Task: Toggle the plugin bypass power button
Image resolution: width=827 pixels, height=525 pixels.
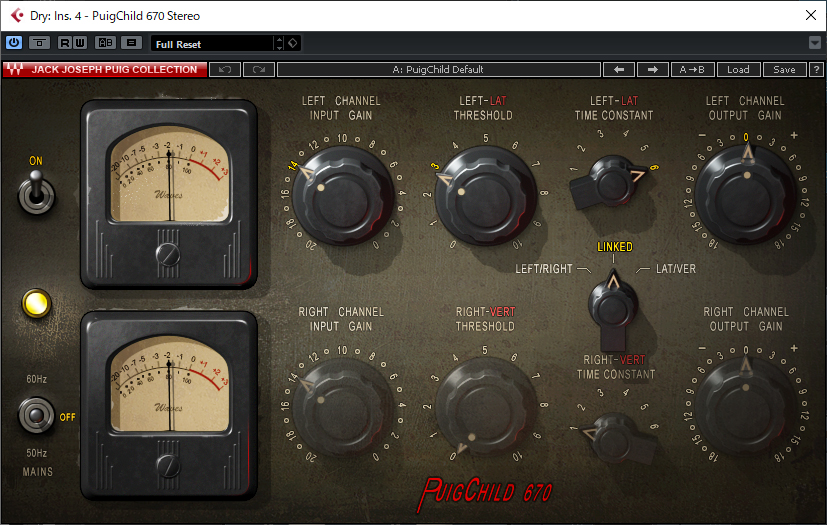Action: pyautogui.click(x=14, y=43)
